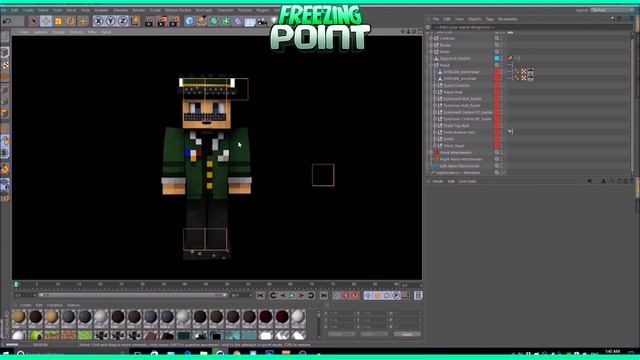The image size is (640, 360).
Task: Click the blue Deformer icon
Action: point(238,21)
